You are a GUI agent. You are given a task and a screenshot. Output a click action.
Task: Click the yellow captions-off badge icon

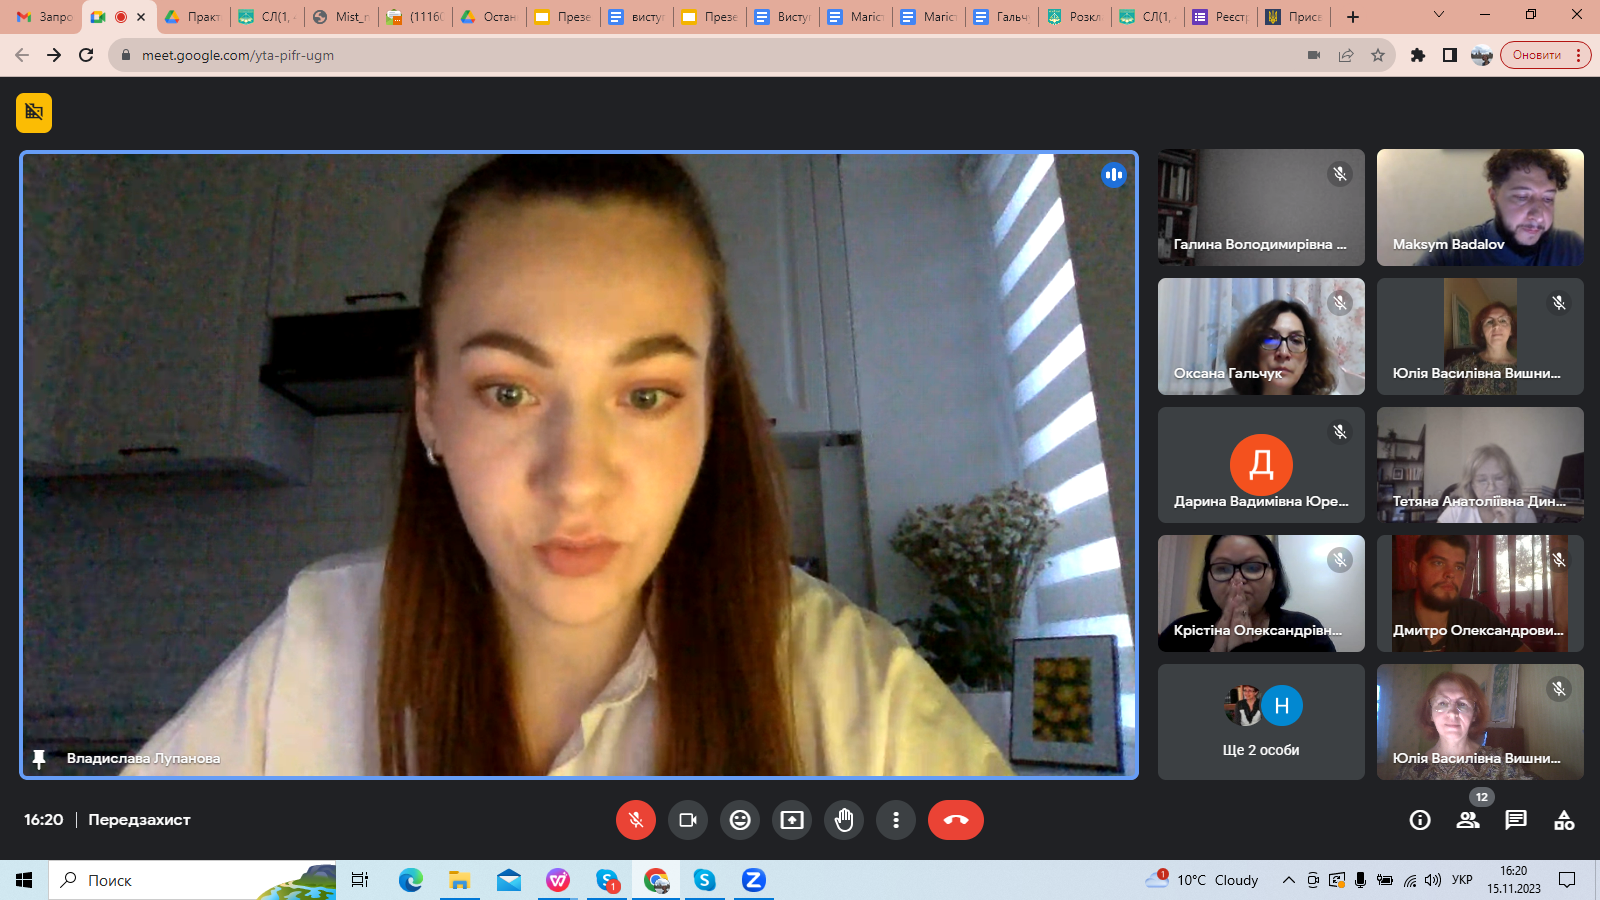pos(34,112)
